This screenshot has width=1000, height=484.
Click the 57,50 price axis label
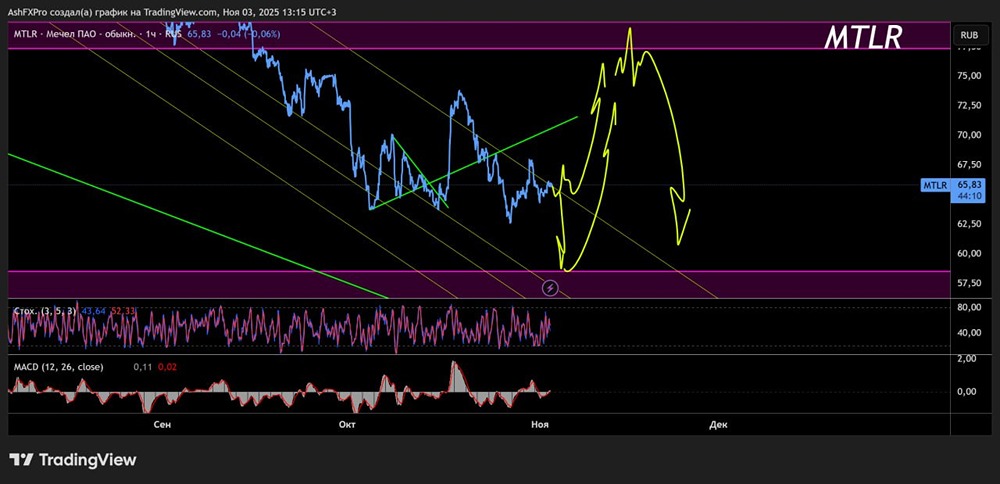(x=969, y=282)
